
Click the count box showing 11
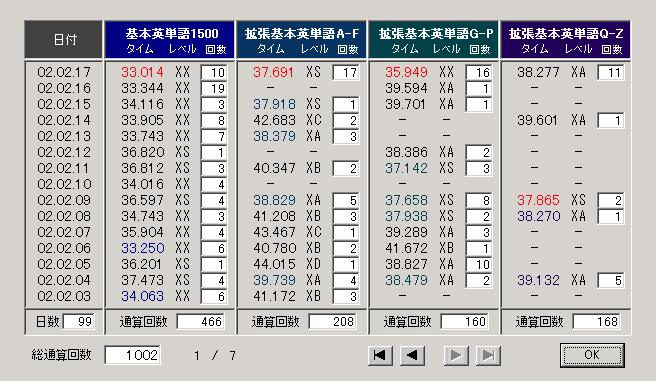coord(610,72)
